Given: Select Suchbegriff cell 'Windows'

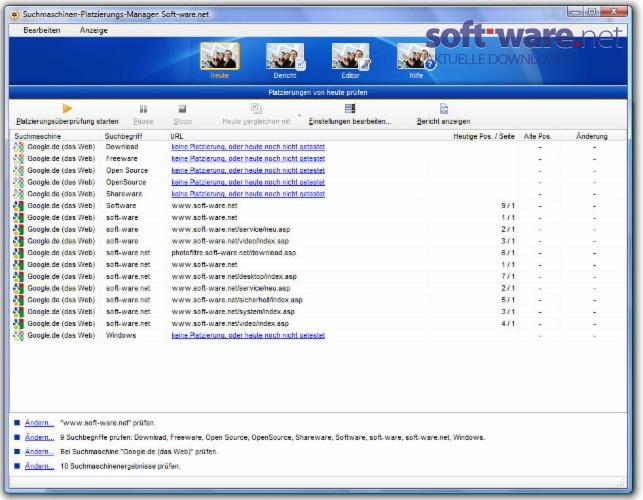Looking at the screenshot, I should click(x=121, y=336).
